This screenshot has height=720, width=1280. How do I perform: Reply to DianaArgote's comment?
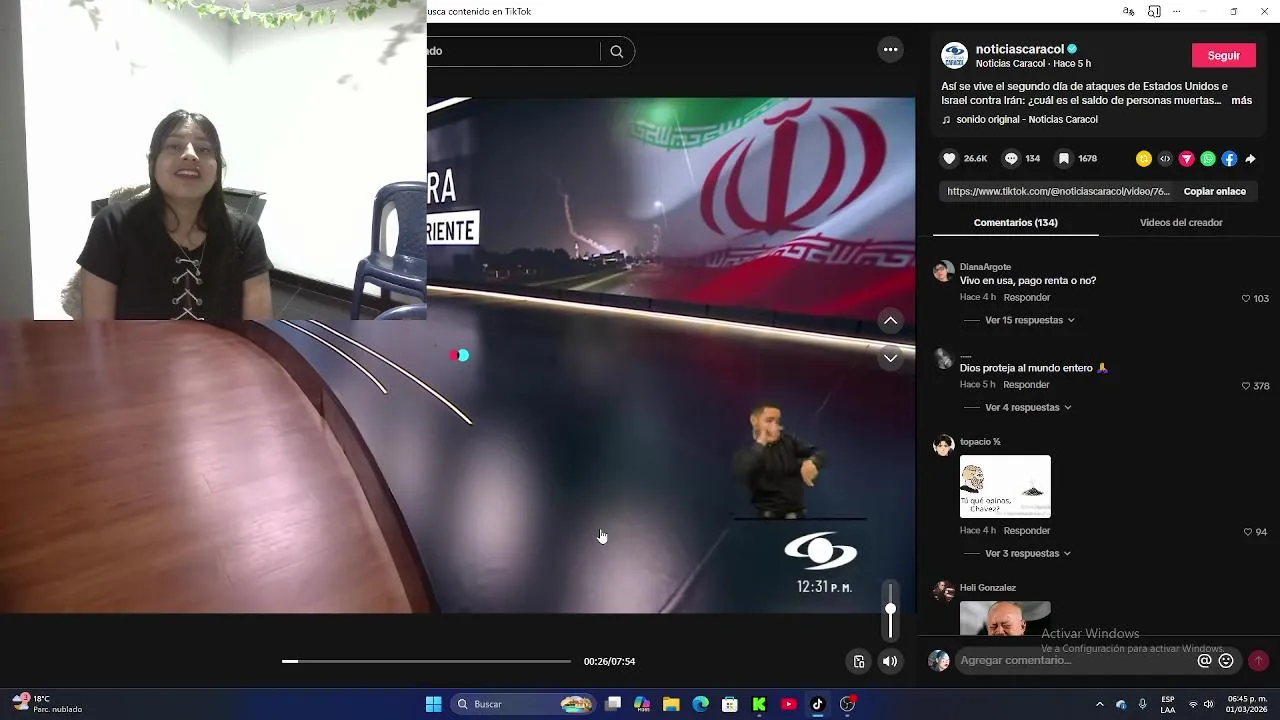click(x=1027, y=297)
